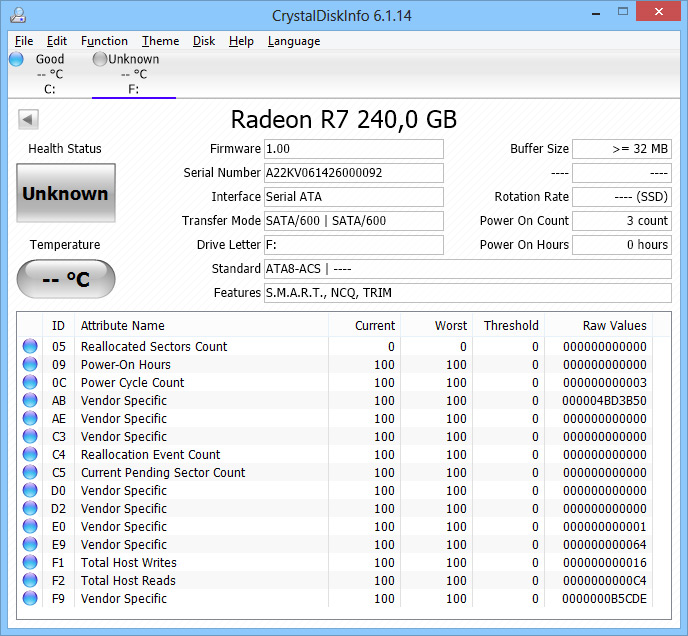688x636 pixels.
Task: Click status orb for F9 Vendor Specific row
Action: tap(30, 598)
